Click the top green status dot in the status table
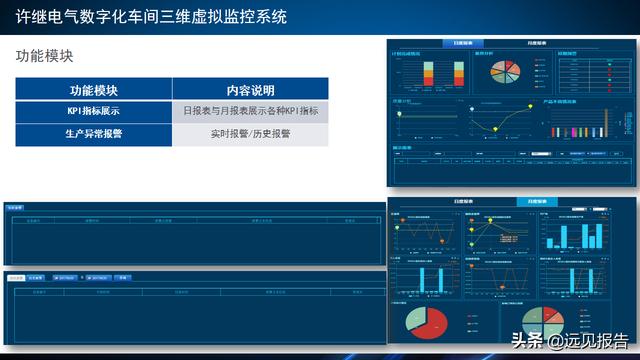This screenshot has height=360, width=640. [x=610, y=64]
